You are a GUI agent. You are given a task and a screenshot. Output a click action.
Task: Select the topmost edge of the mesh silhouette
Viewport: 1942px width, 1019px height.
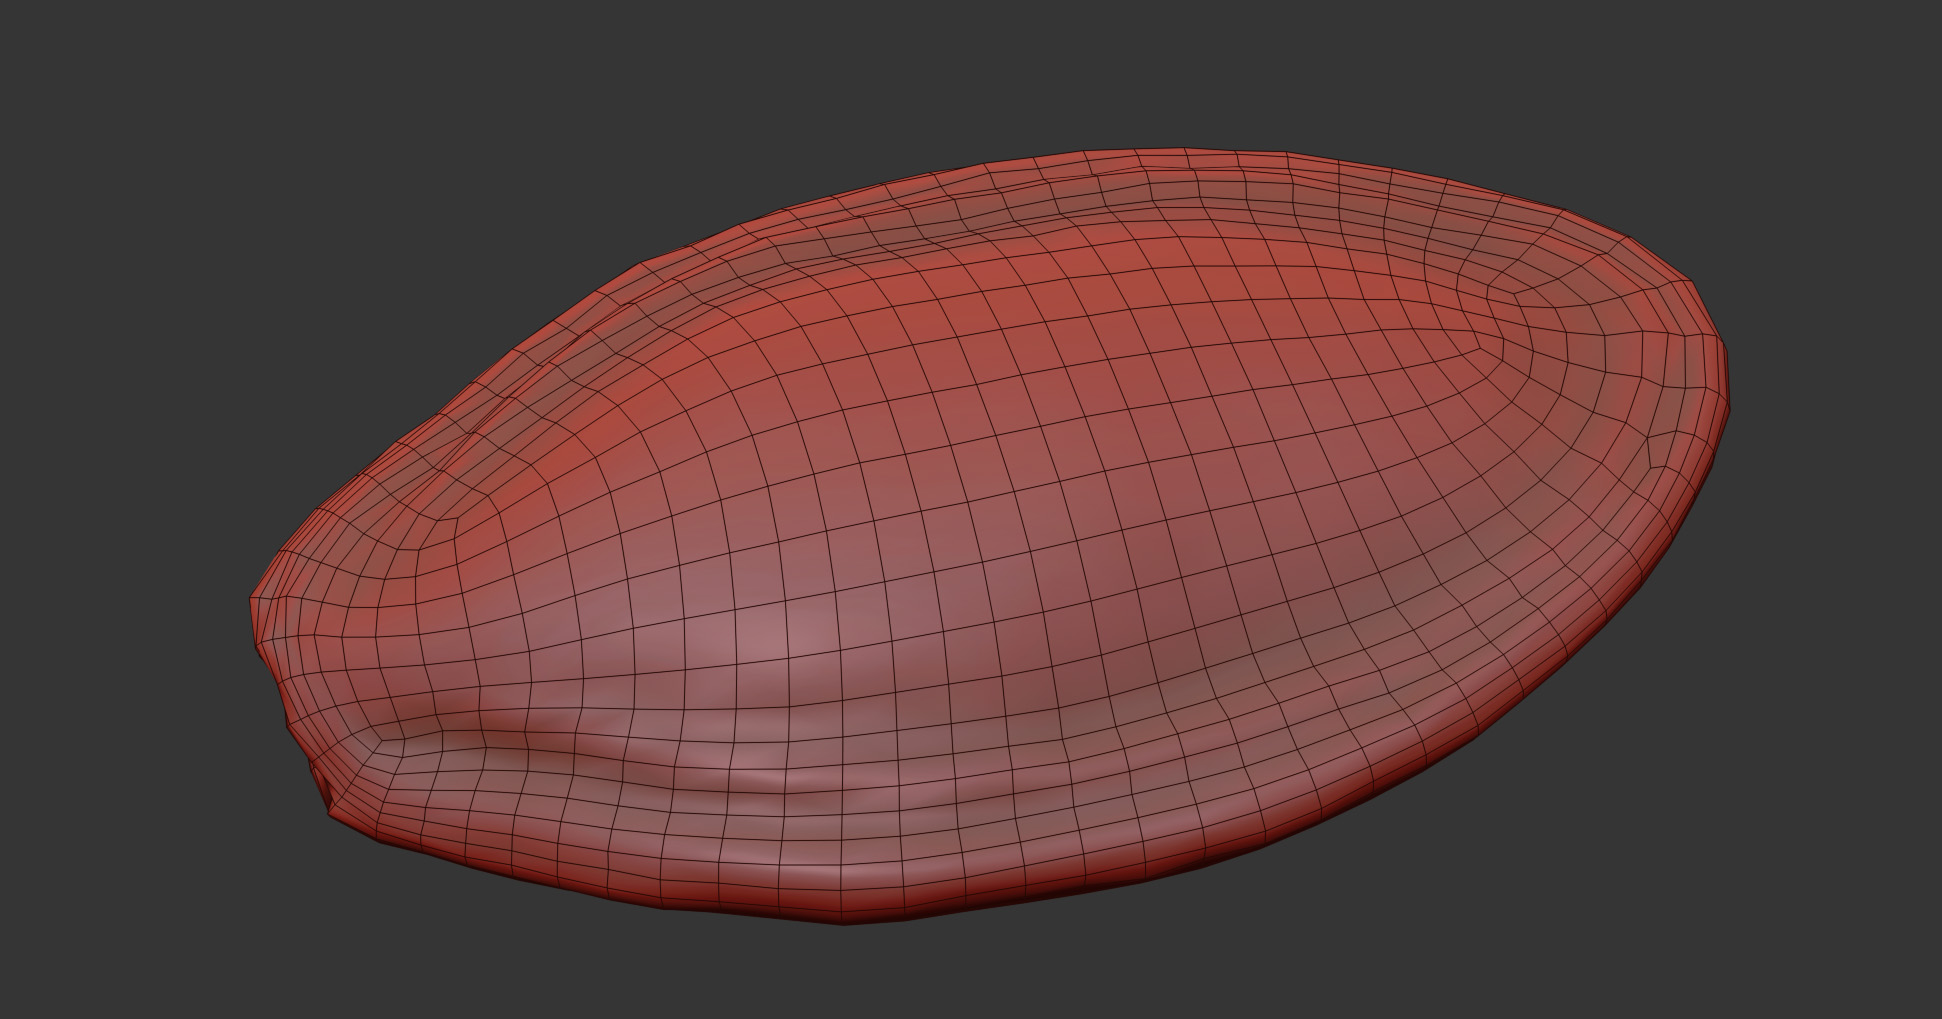tap(1180, 151)
